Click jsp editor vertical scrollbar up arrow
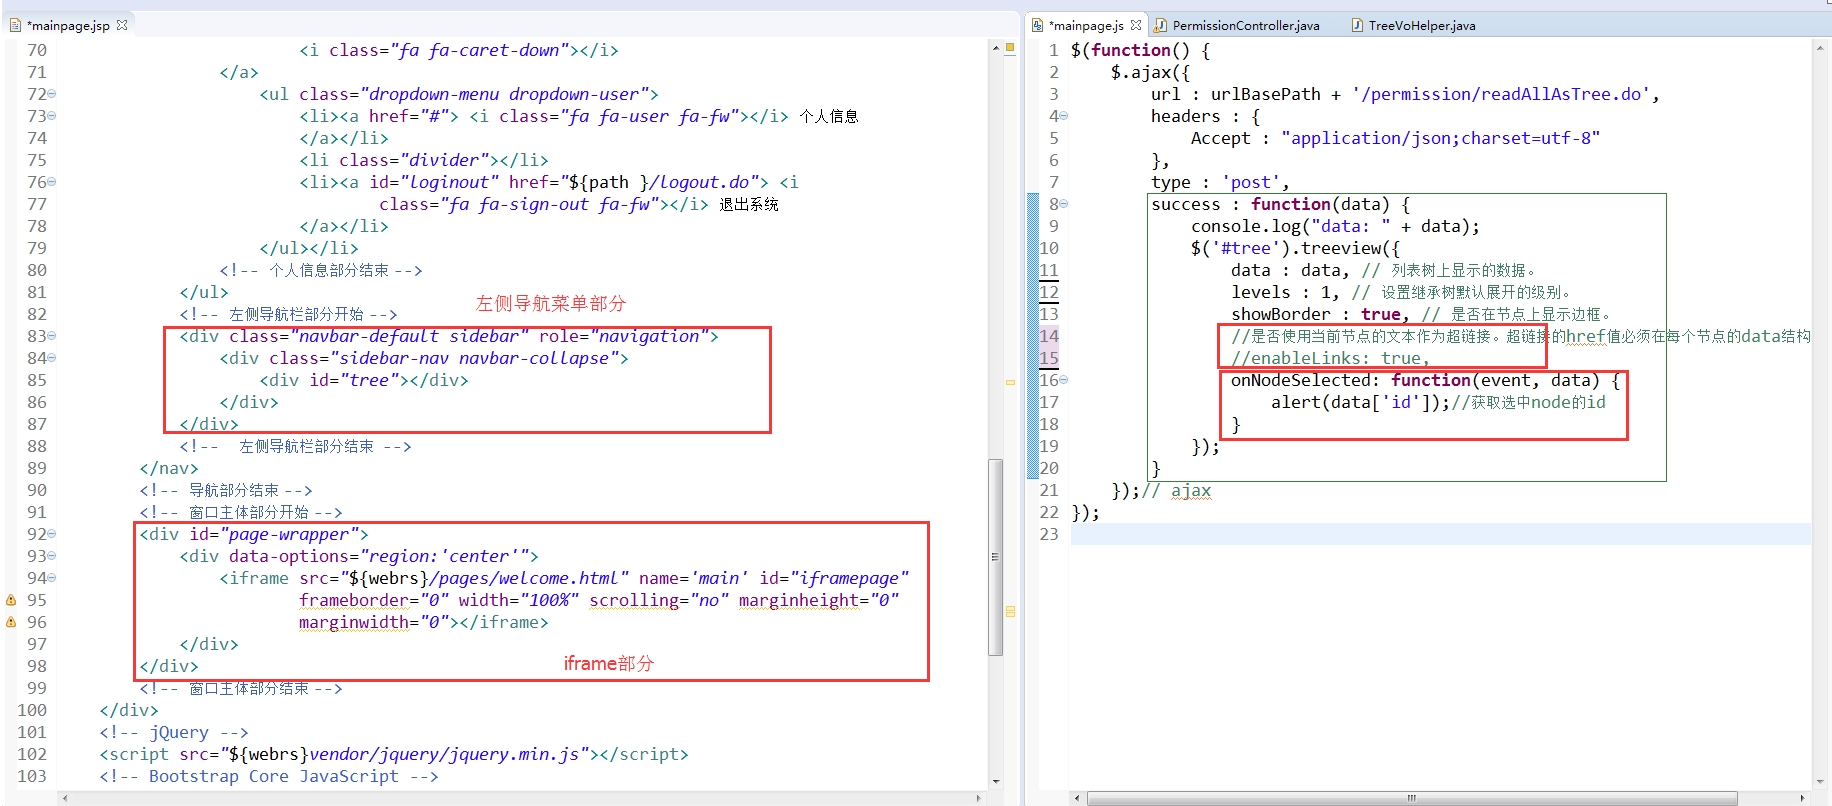 coord(996,48)
